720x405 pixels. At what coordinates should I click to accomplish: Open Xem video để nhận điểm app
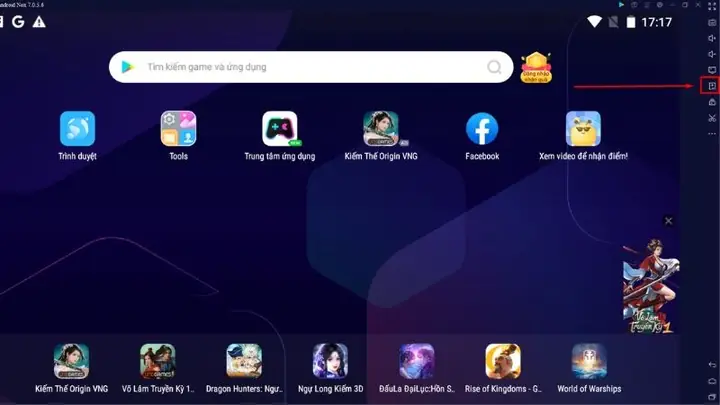[x=583, y=129]
